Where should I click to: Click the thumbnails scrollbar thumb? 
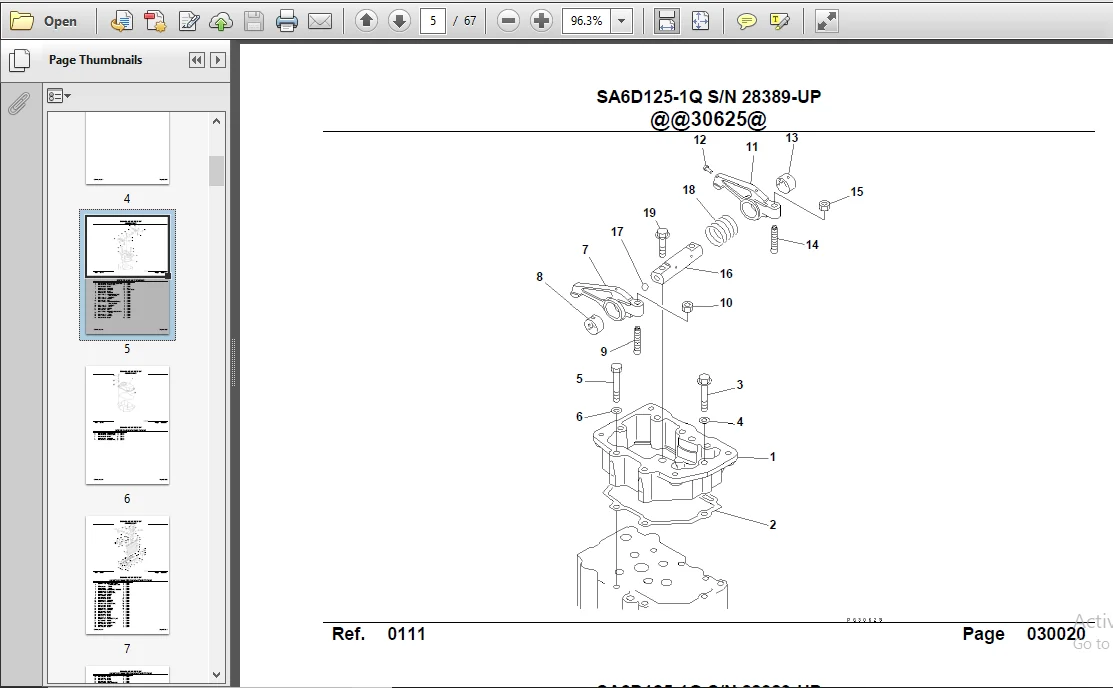[x=216, y=170]
